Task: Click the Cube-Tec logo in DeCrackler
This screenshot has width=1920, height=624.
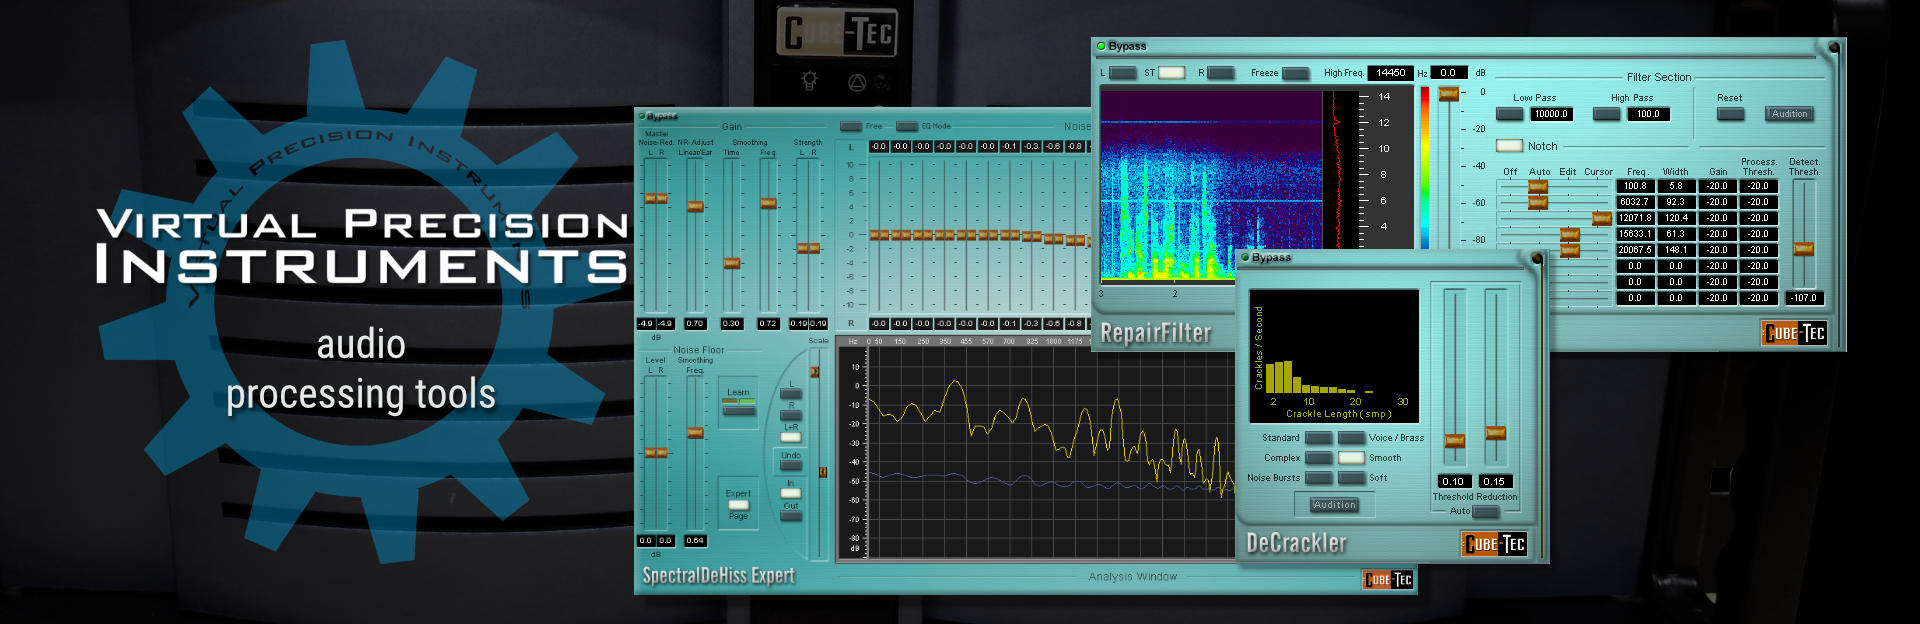Action: (1495, 543)
